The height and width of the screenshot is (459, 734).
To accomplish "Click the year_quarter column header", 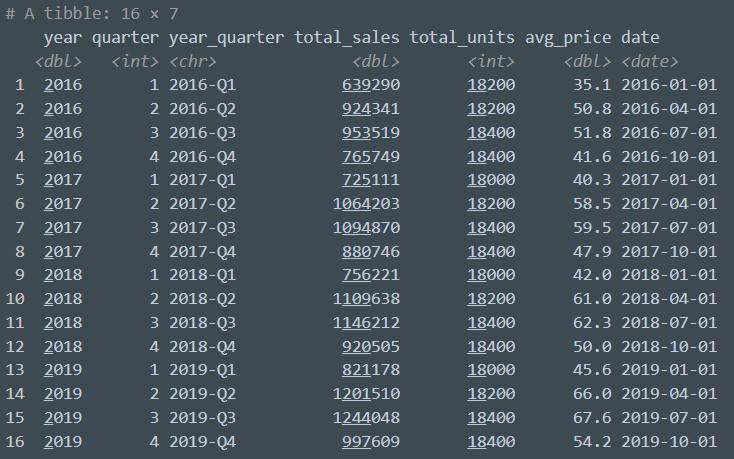I will (x=226, y=38).
